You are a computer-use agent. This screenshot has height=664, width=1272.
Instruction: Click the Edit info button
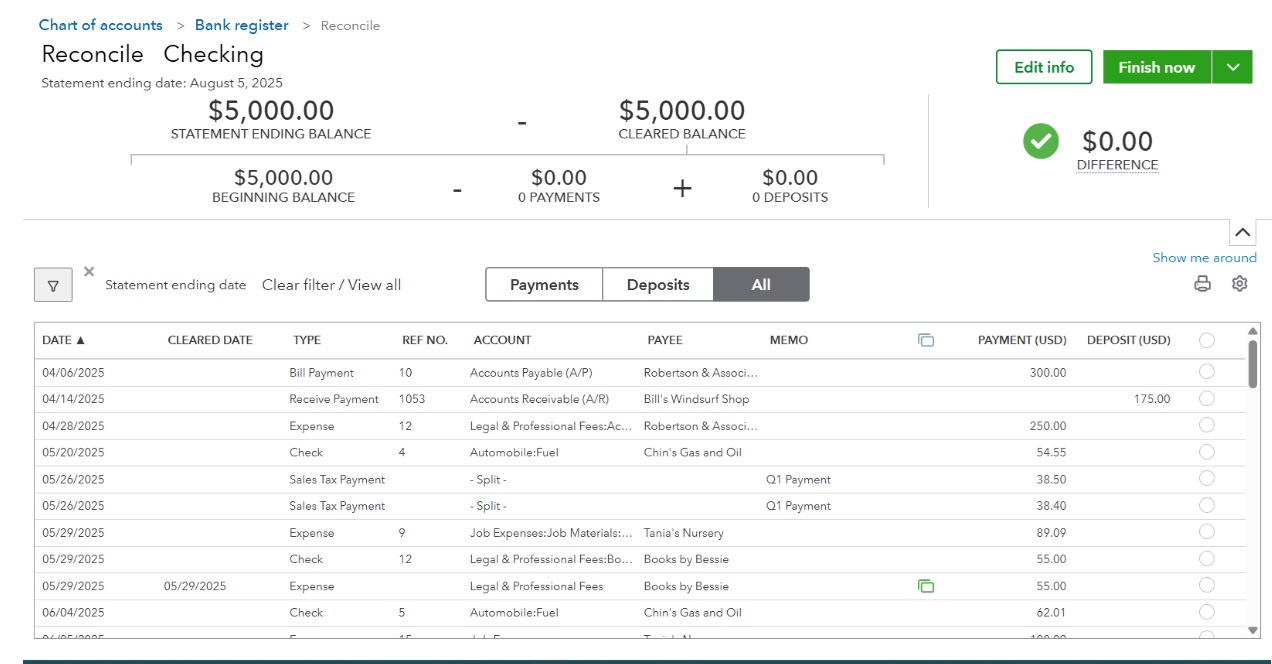tap(1043, 67)
